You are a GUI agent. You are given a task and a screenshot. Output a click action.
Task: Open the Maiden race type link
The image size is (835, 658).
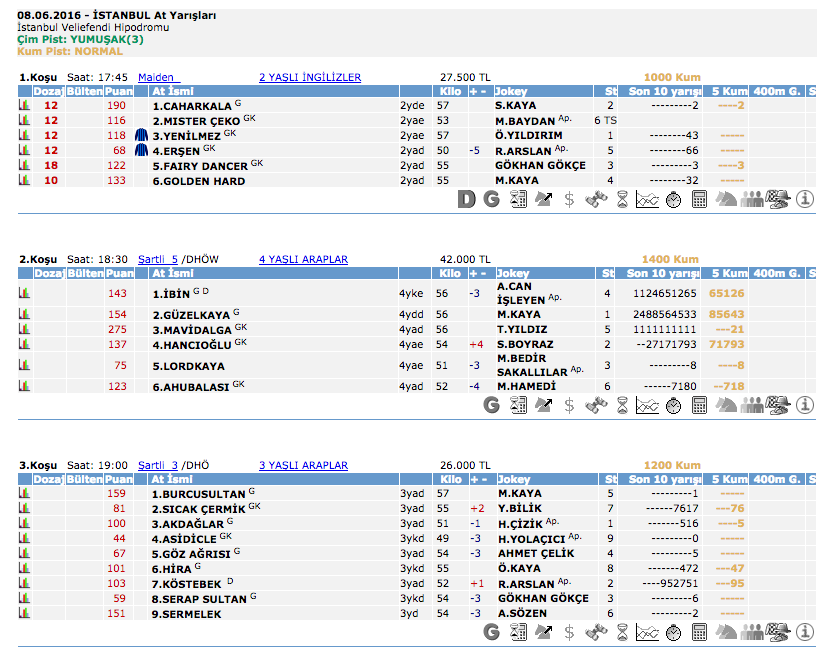click(x=157, y=77)
